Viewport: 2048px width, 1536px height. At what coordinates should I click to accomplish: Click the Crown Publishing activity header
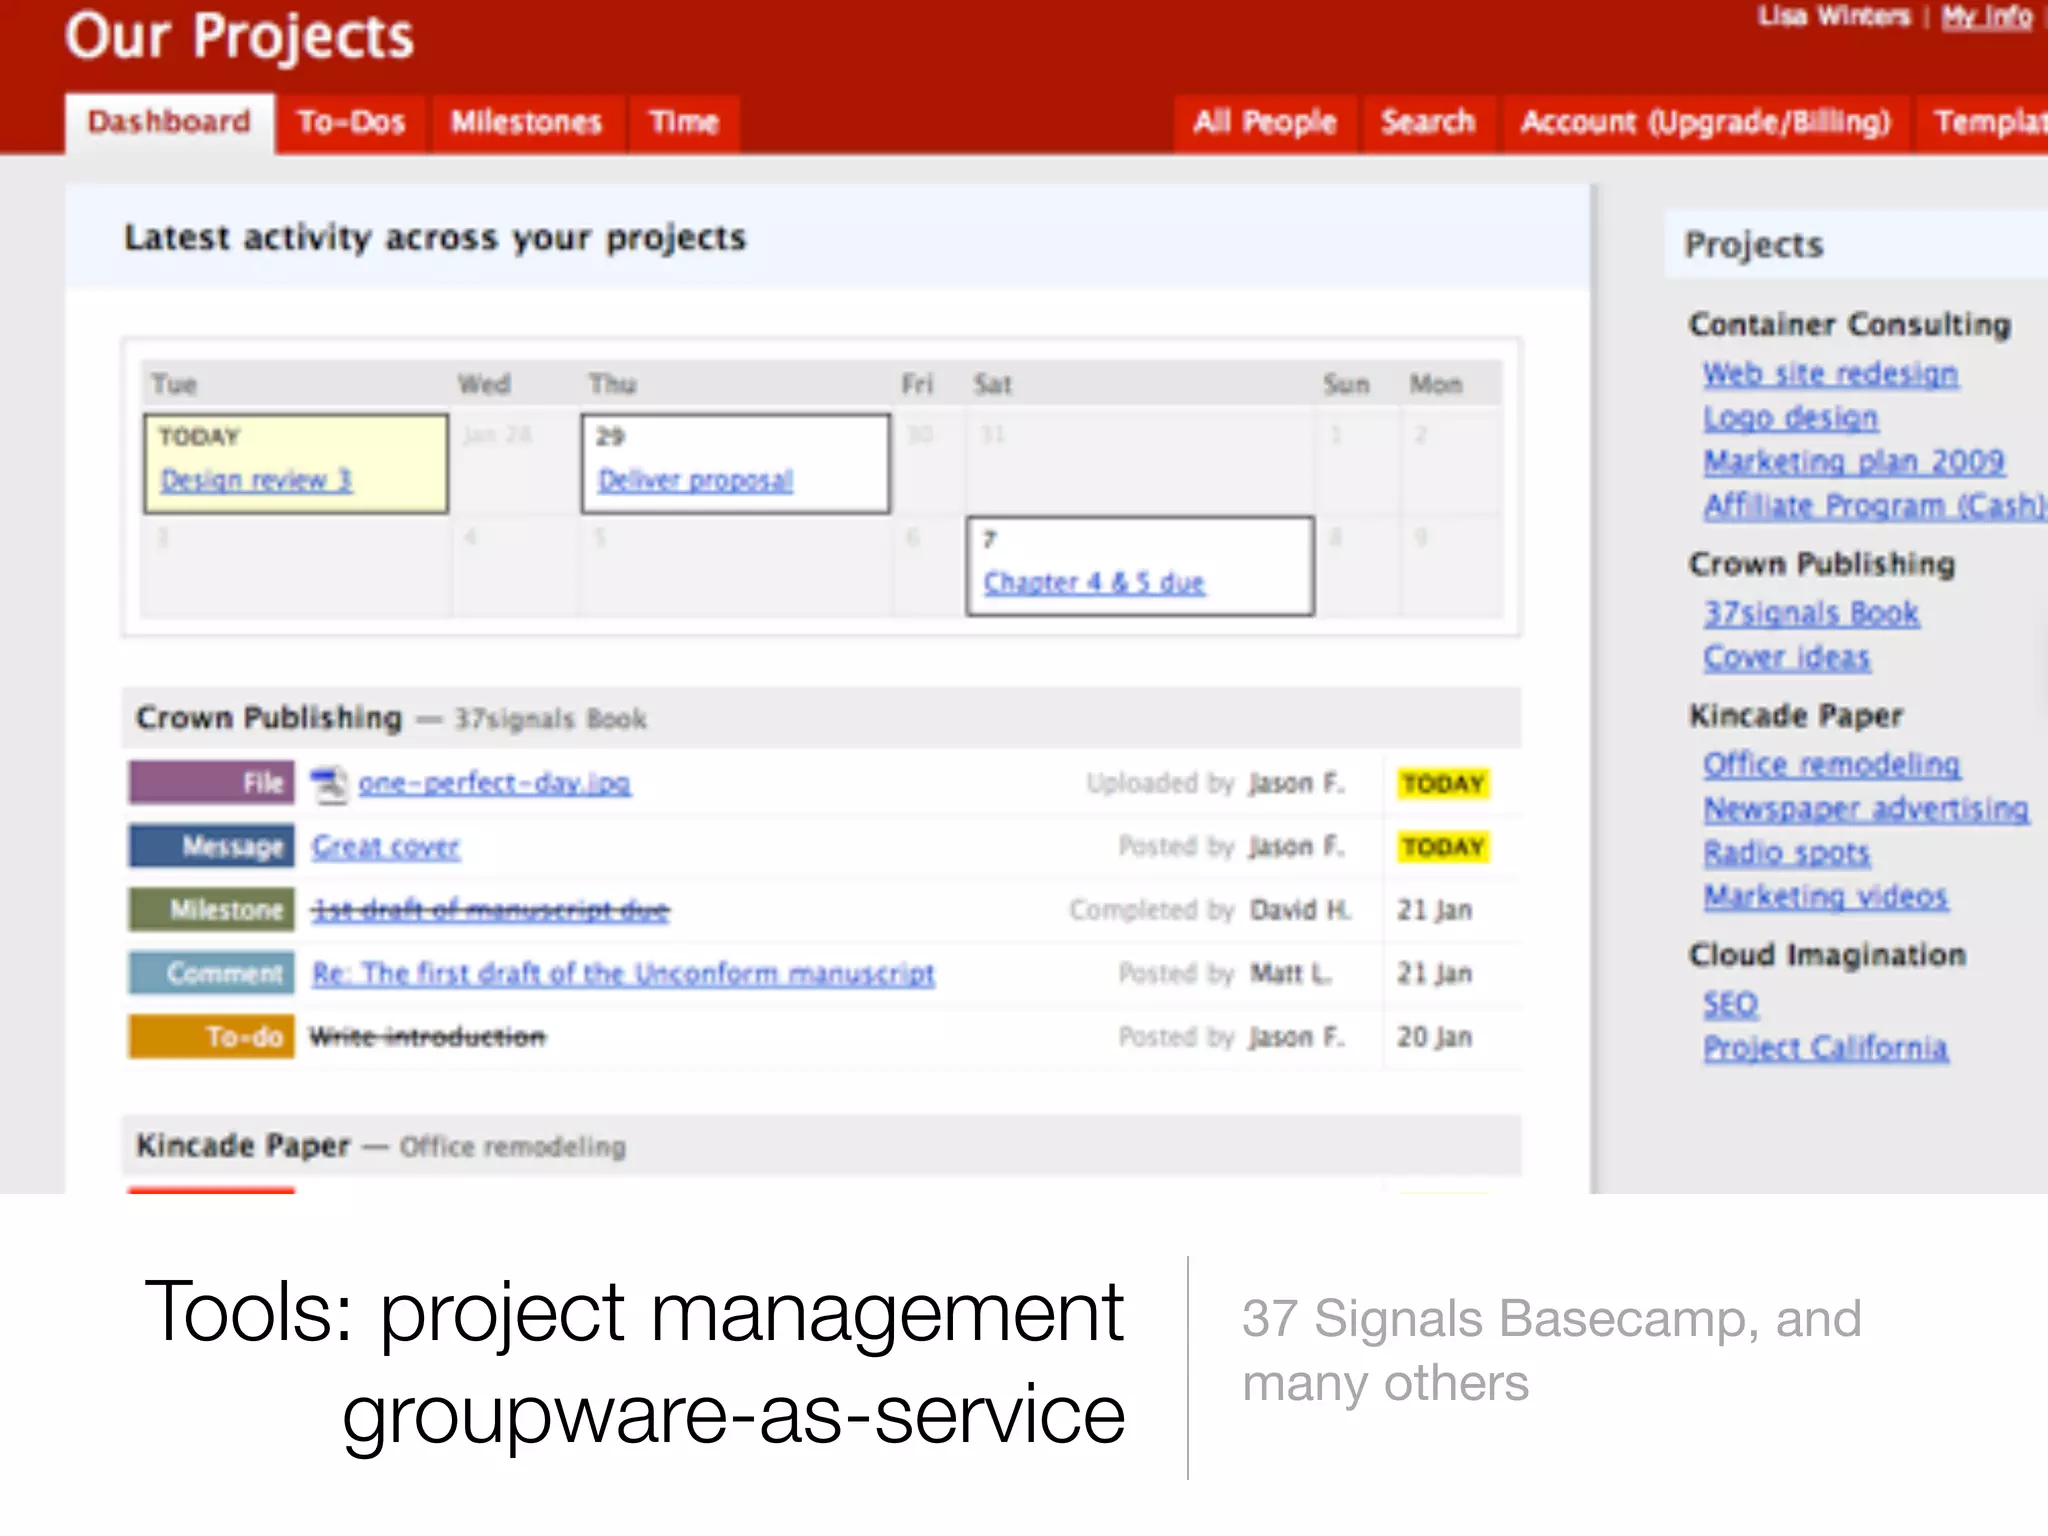pyautogui.click(x=821, y=718)
